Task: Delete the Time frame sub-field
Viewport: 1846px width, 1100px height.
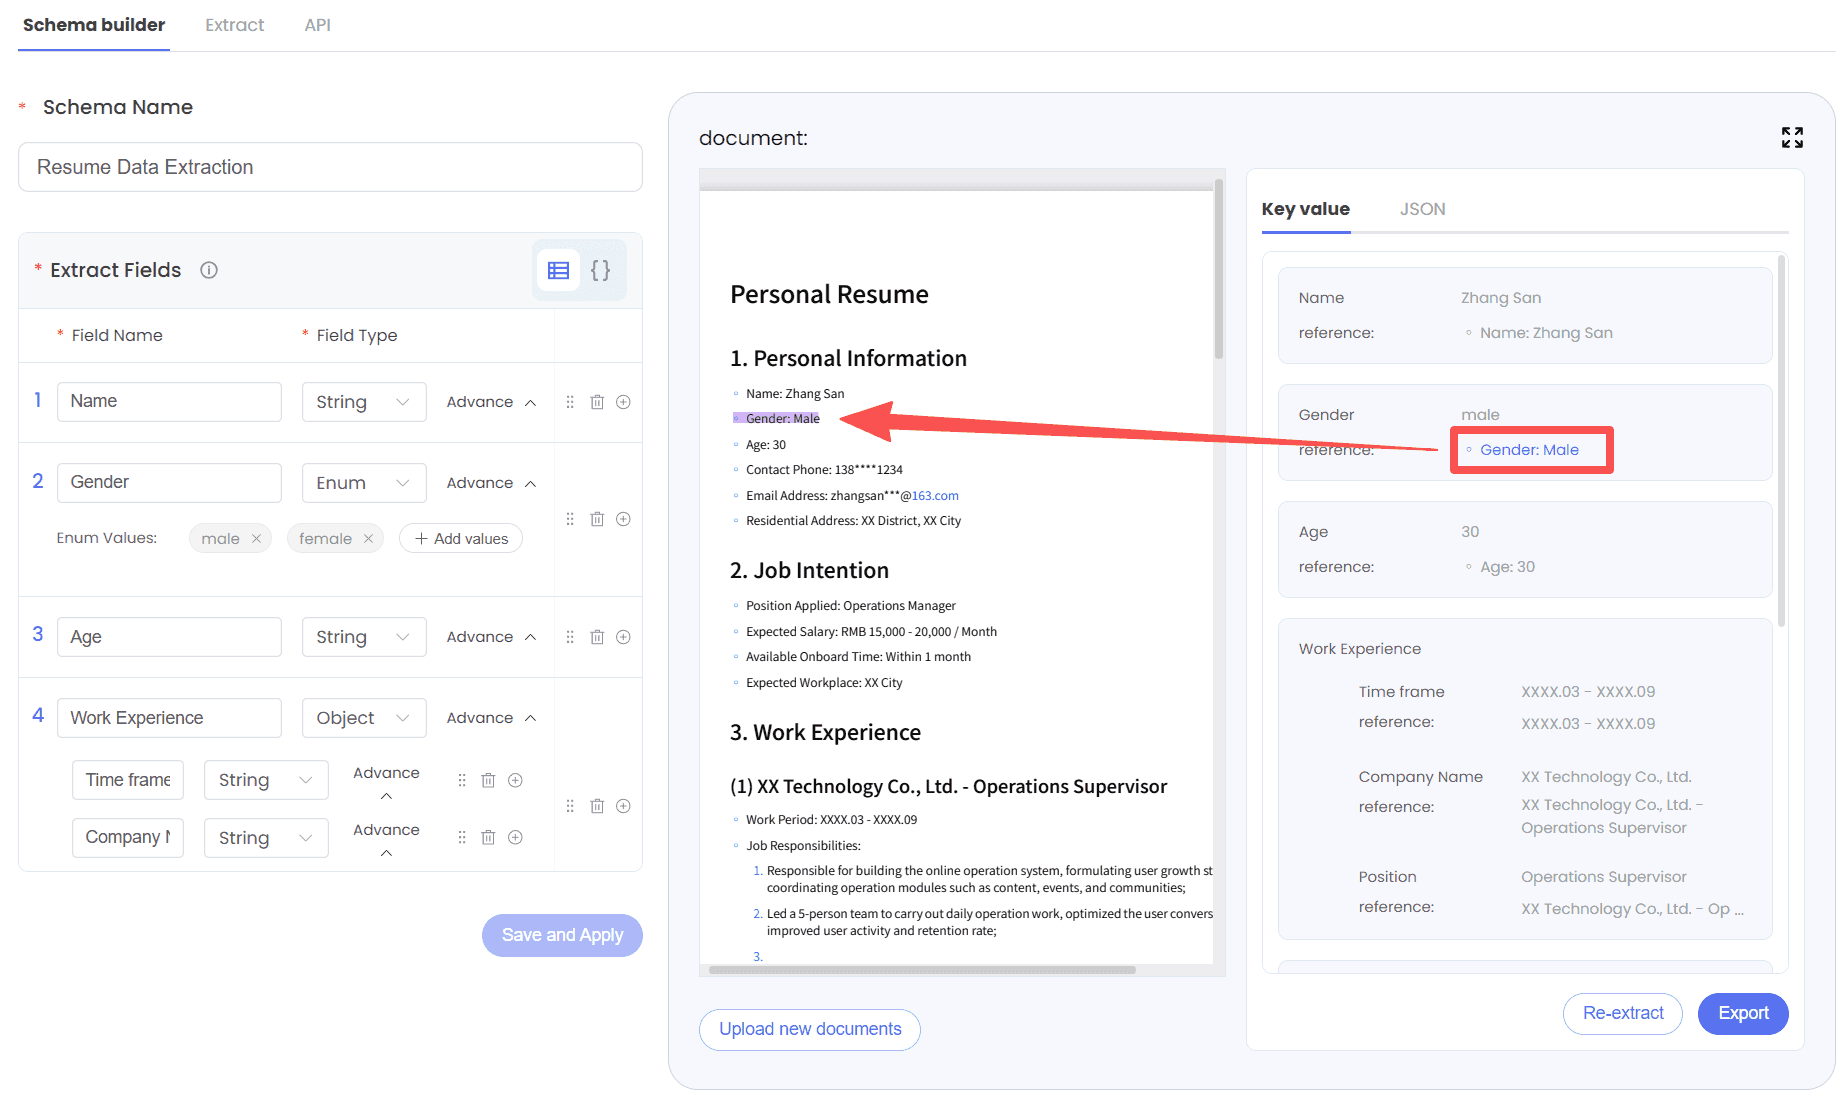Action: pos(488,780)
